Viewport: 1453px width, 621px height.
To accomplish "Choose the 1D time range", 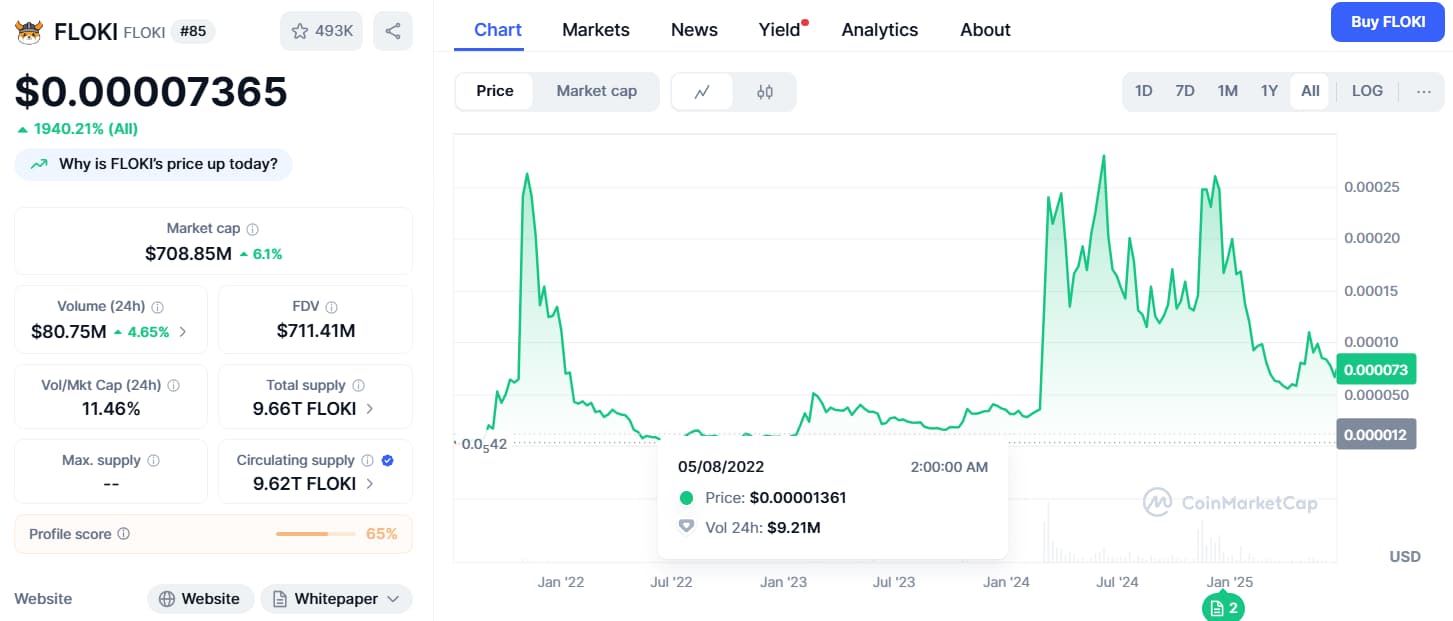I will pos(1144,91).
